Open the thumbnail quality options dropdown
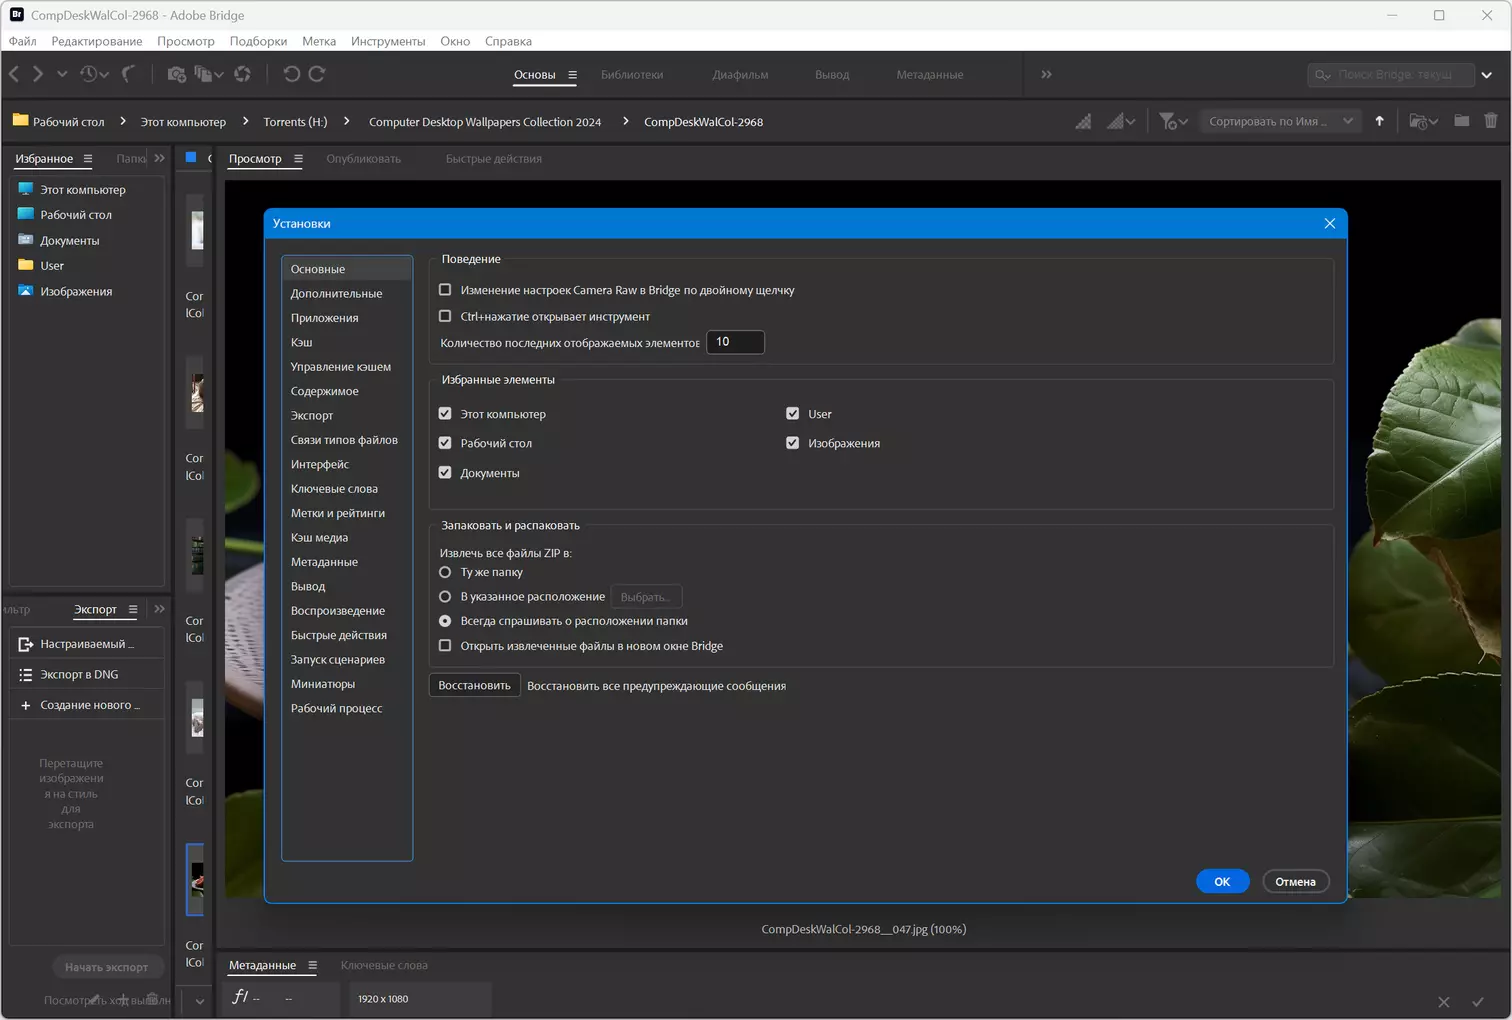Screen dimensions: 1512x1020 coord(1120,121)
